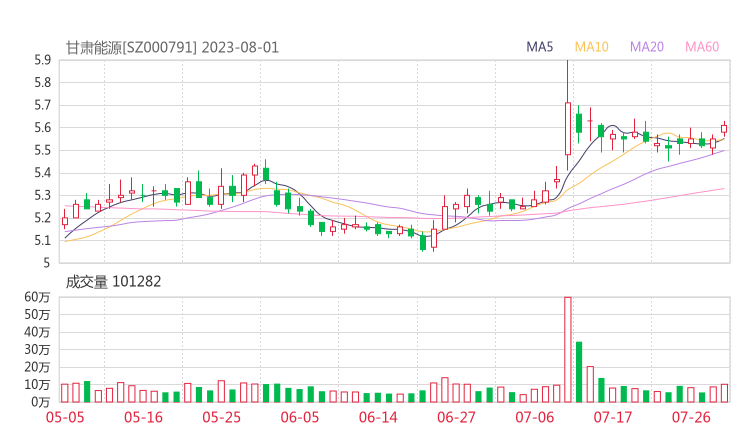The height and width of the screenshot is (440, 740).
Task: Click the 50万 volume axis label
Action: (x=37, y=314)
